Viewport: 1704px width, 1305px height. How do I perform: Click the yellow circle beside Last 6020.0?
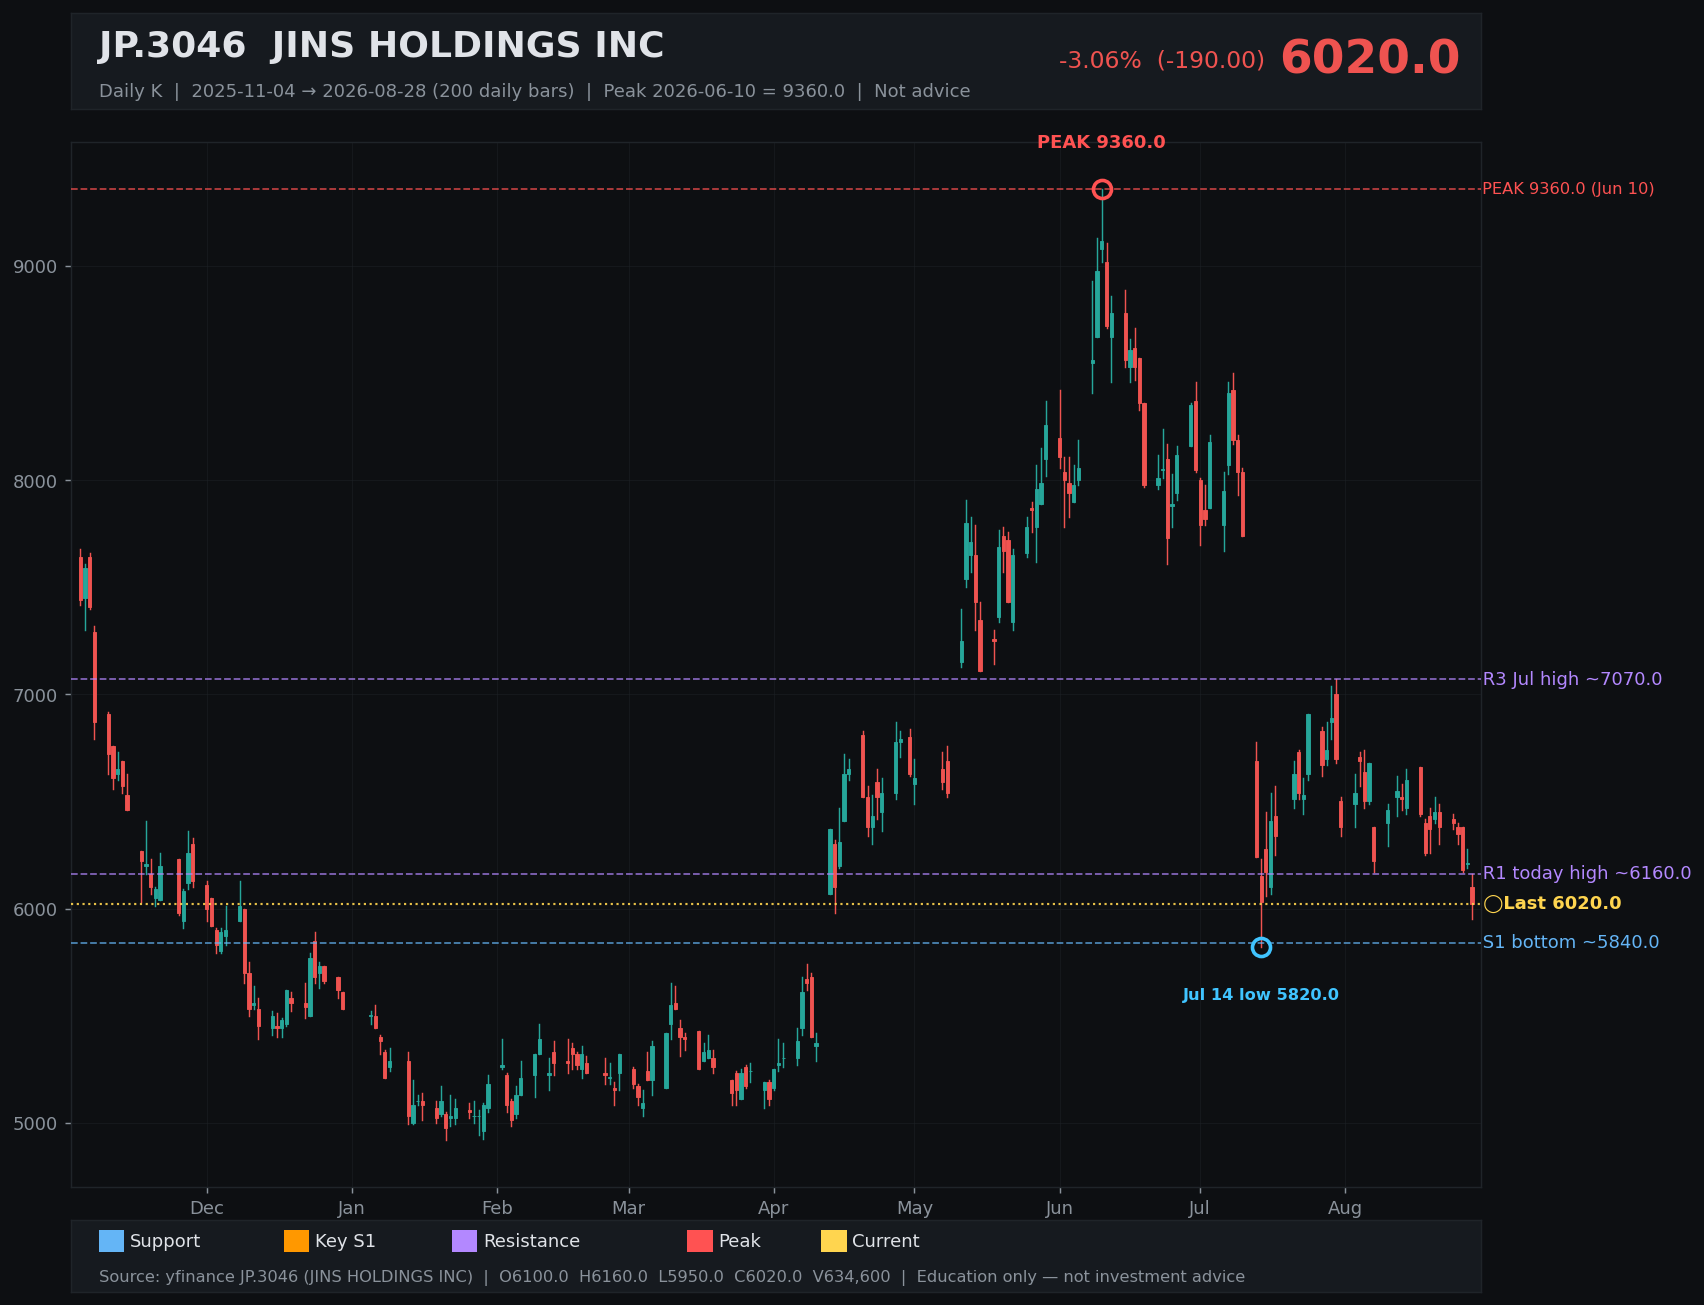point(1493,904)
